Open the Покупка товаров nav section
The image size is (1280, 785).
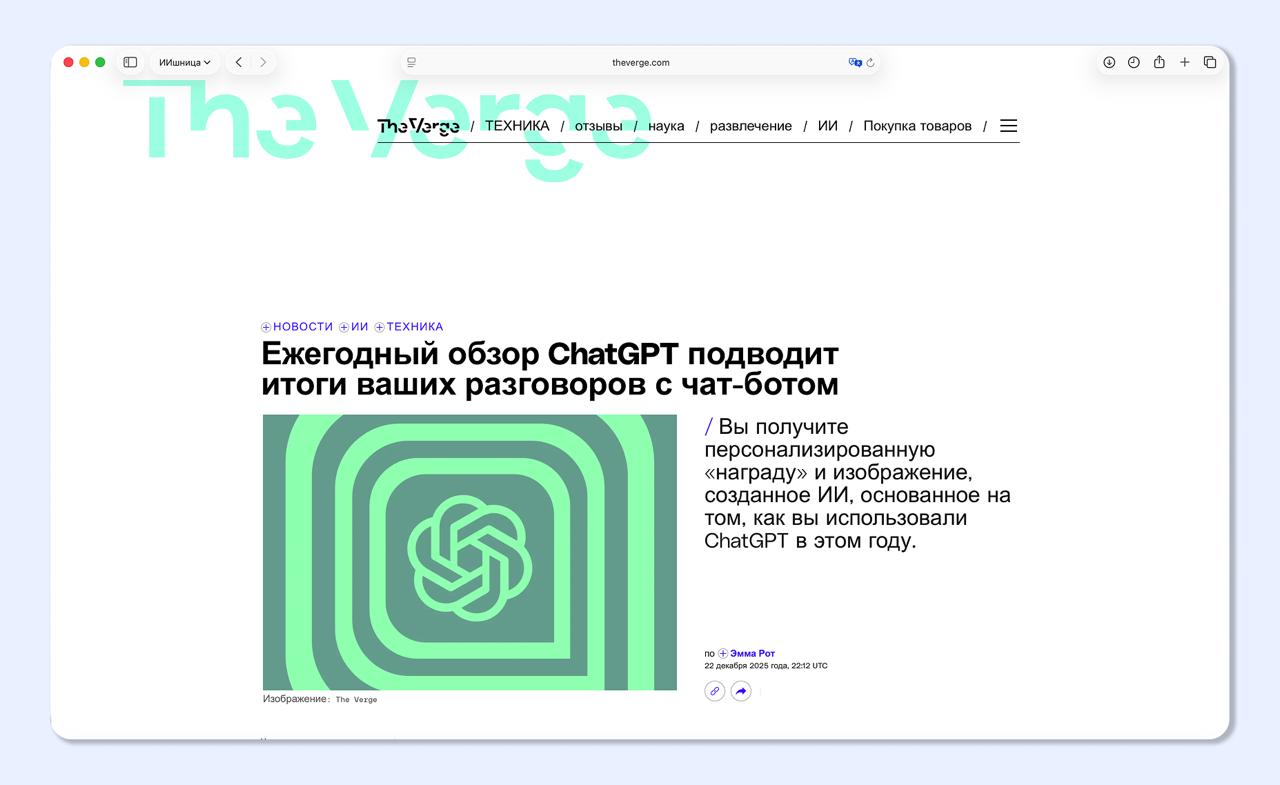click(x=918, y=126)
